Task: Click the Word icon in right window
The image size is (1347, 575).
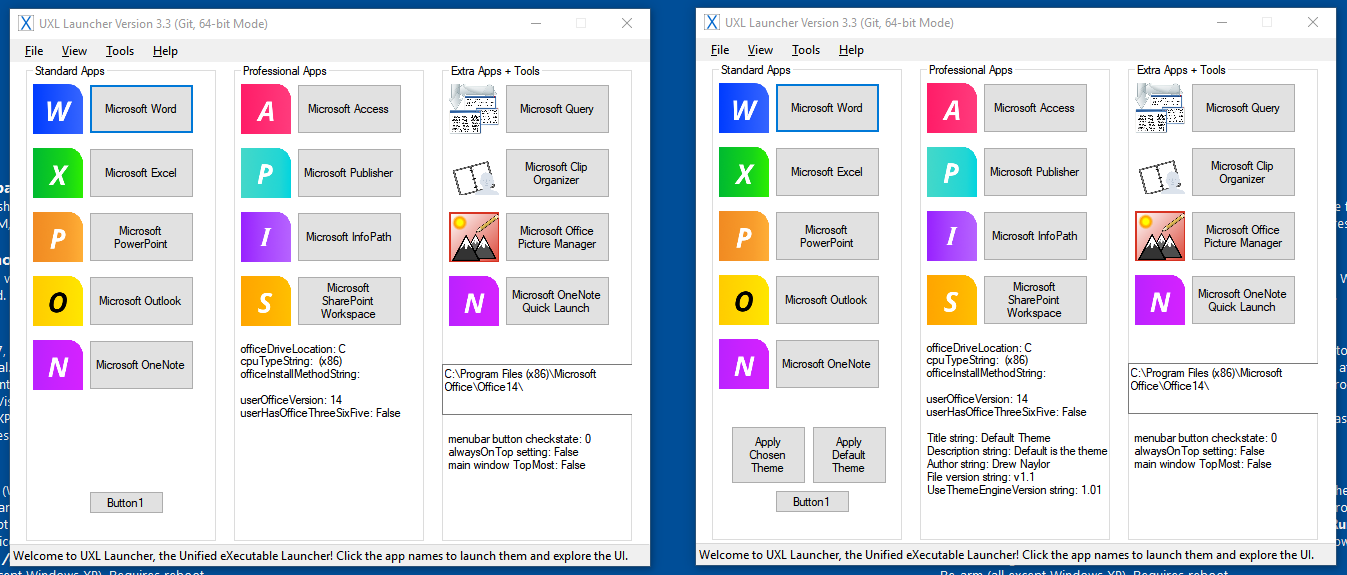Action: (744, 108)
